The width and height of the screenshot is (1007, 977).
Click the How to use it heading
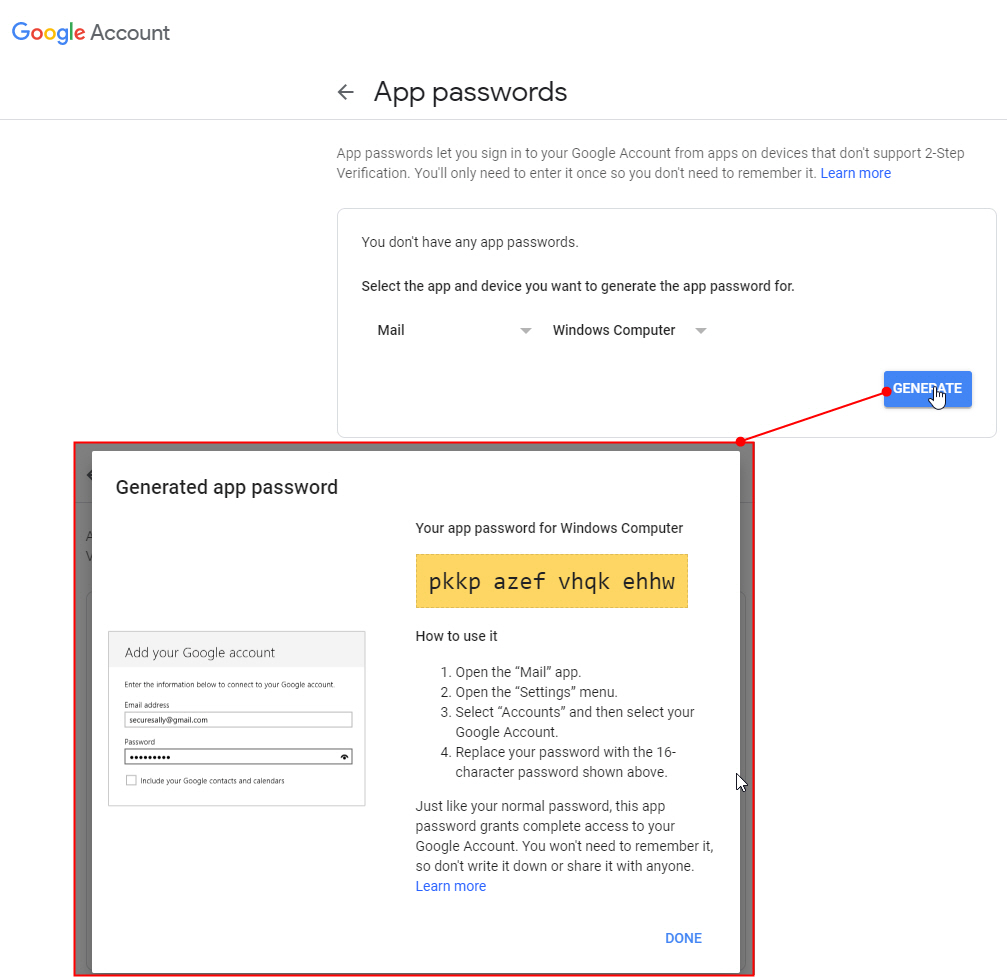coord(456,636)
